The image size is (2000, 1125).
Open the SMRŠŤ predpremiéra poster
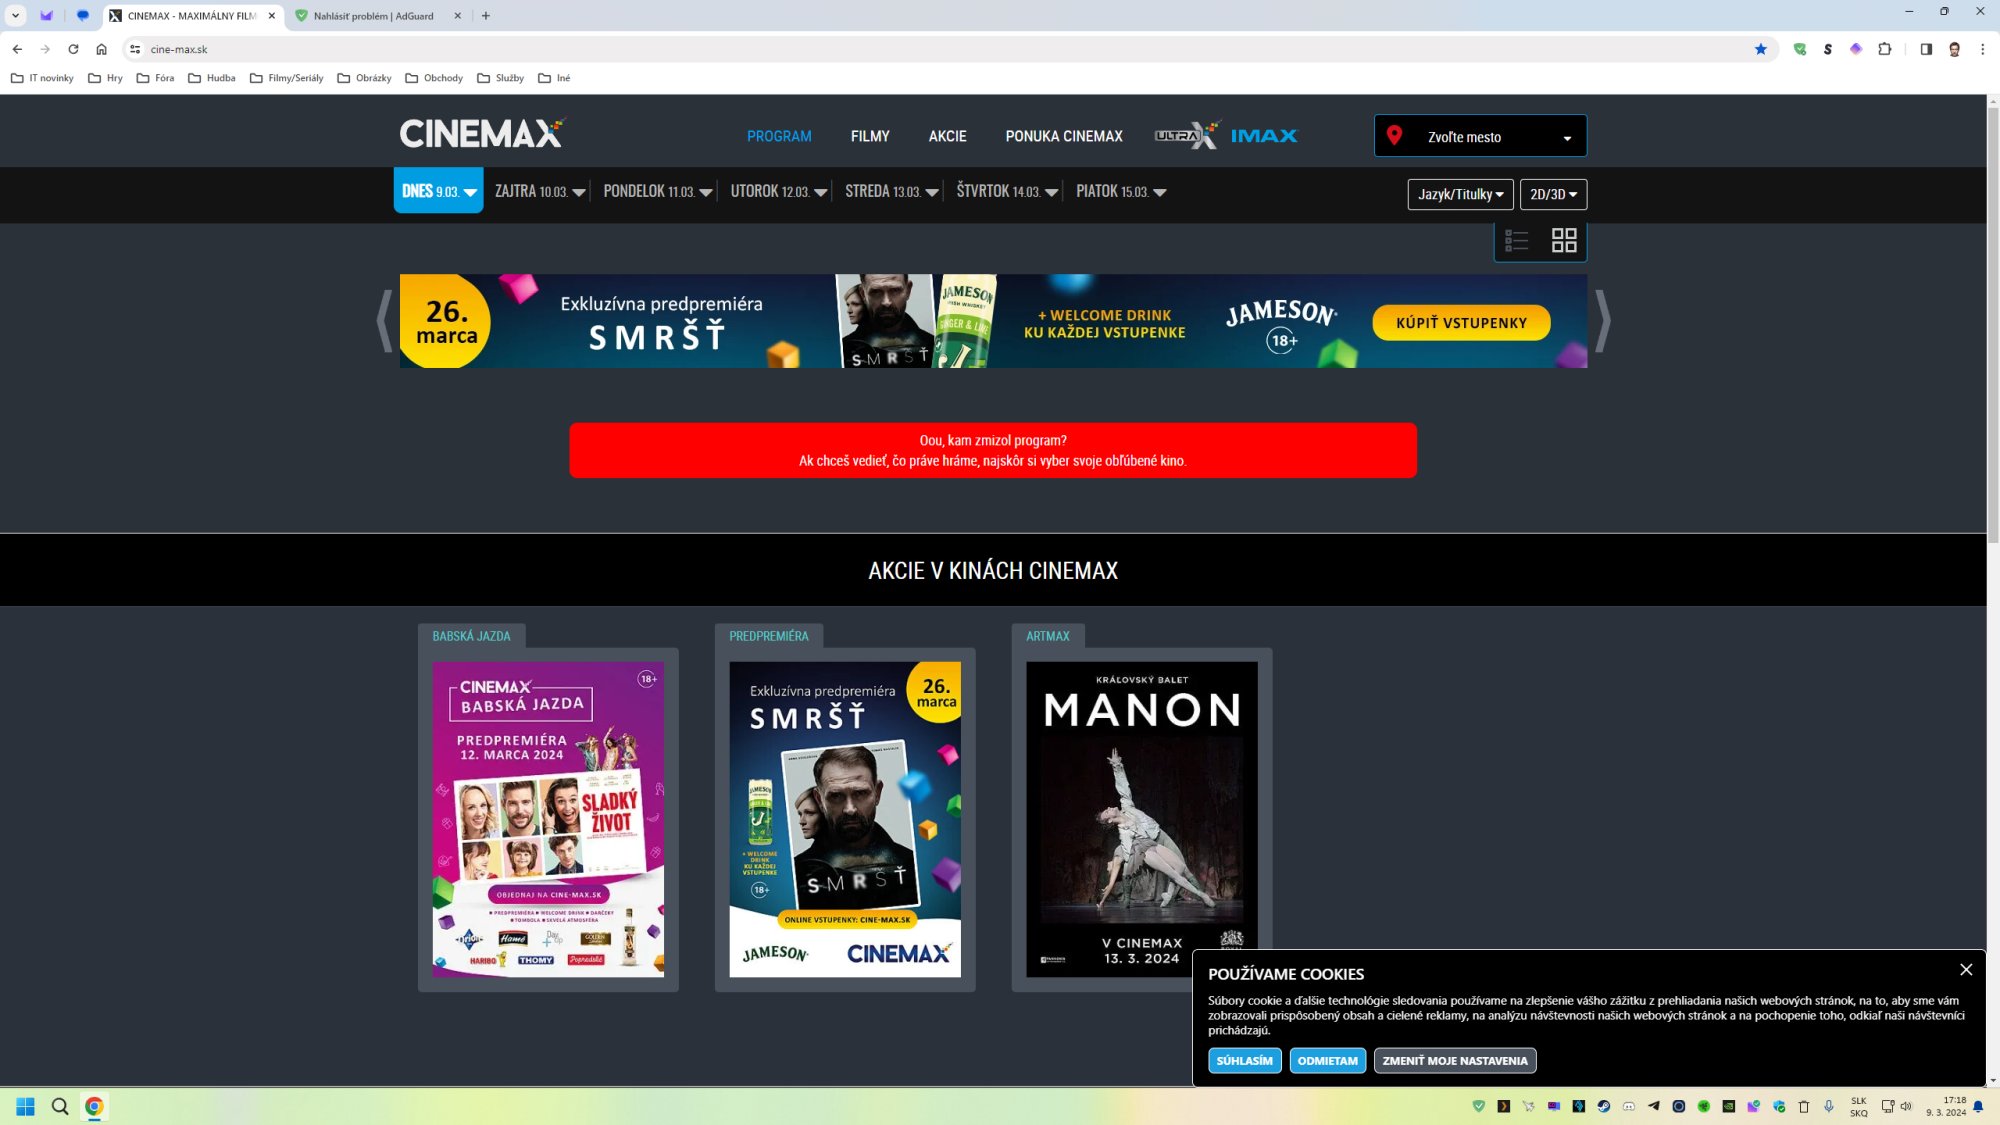tap(845, 818)
